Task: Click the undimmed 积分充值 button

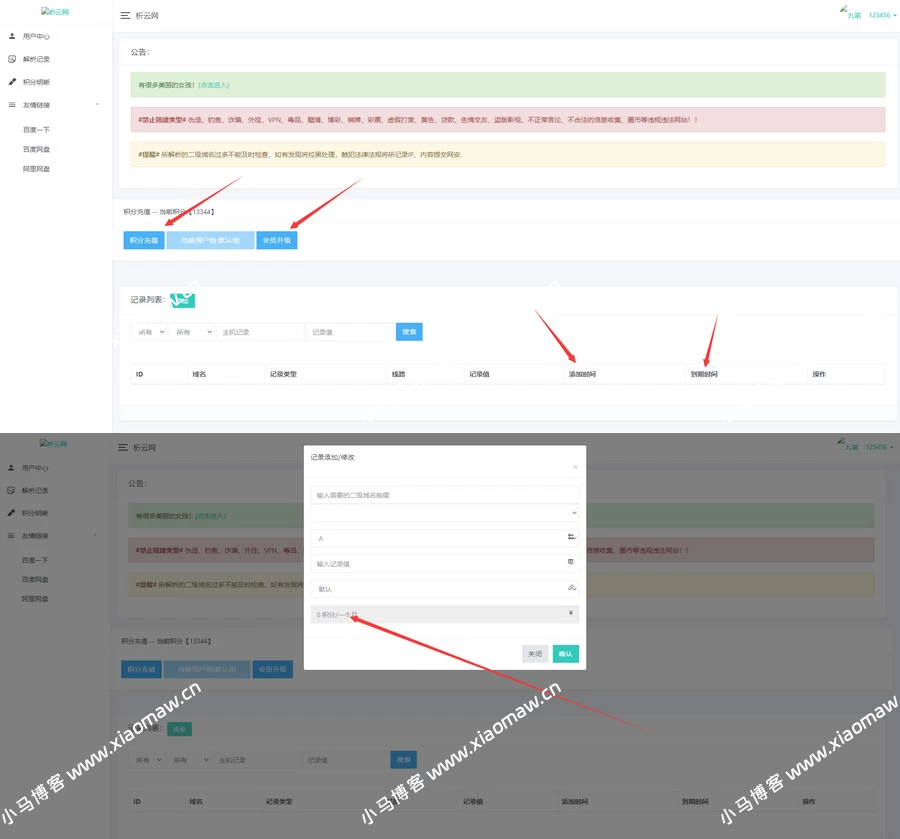Action: [143, 241]
